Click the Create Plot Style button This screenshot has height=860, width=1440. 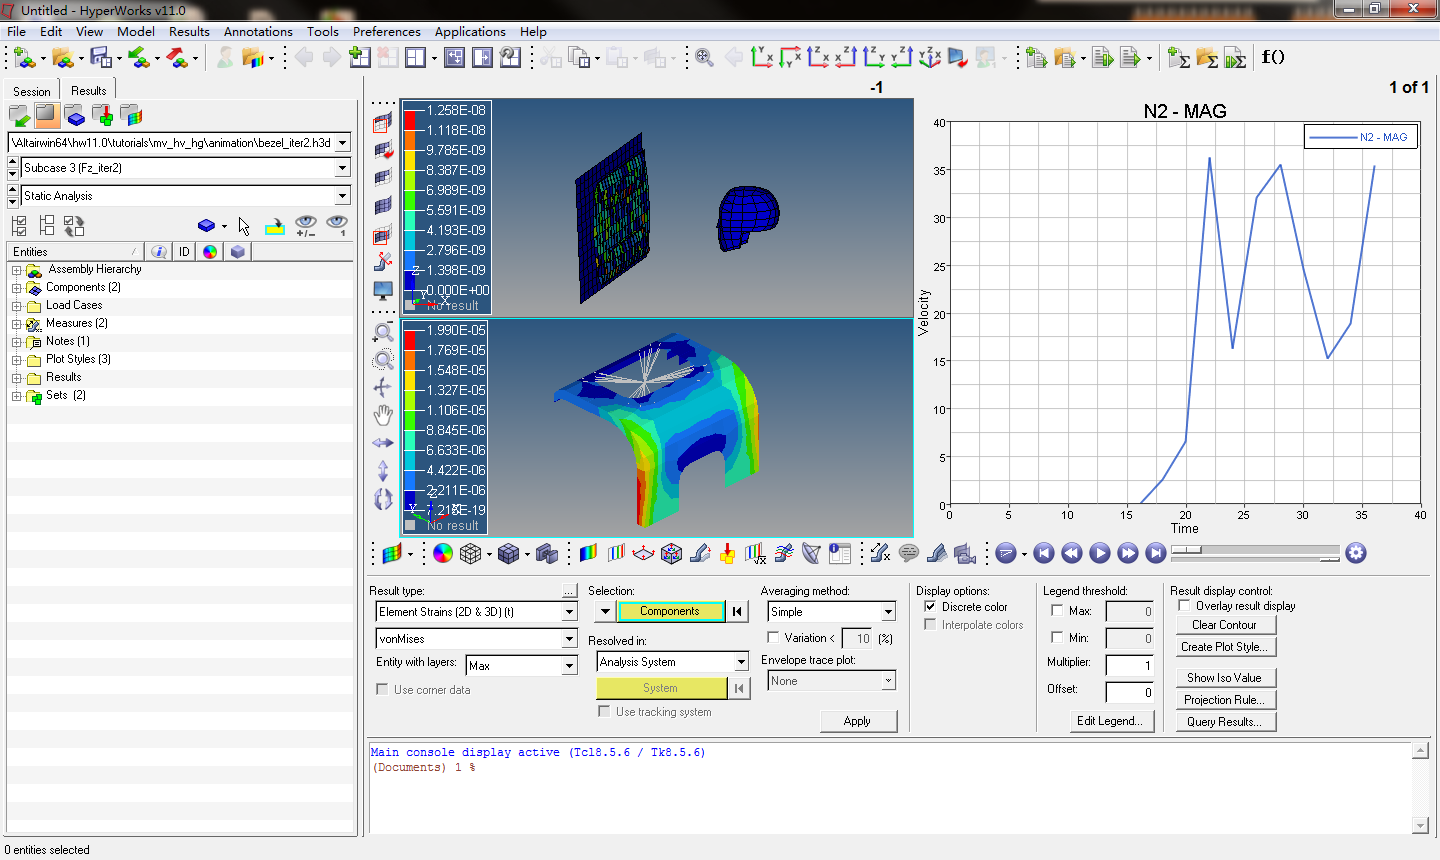(x=1224, y=647)
